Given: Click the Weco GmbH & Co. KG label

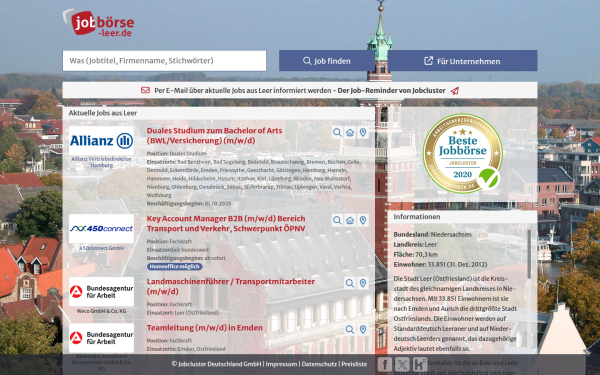Looking at the screenshot, I should tap(101, 311).
